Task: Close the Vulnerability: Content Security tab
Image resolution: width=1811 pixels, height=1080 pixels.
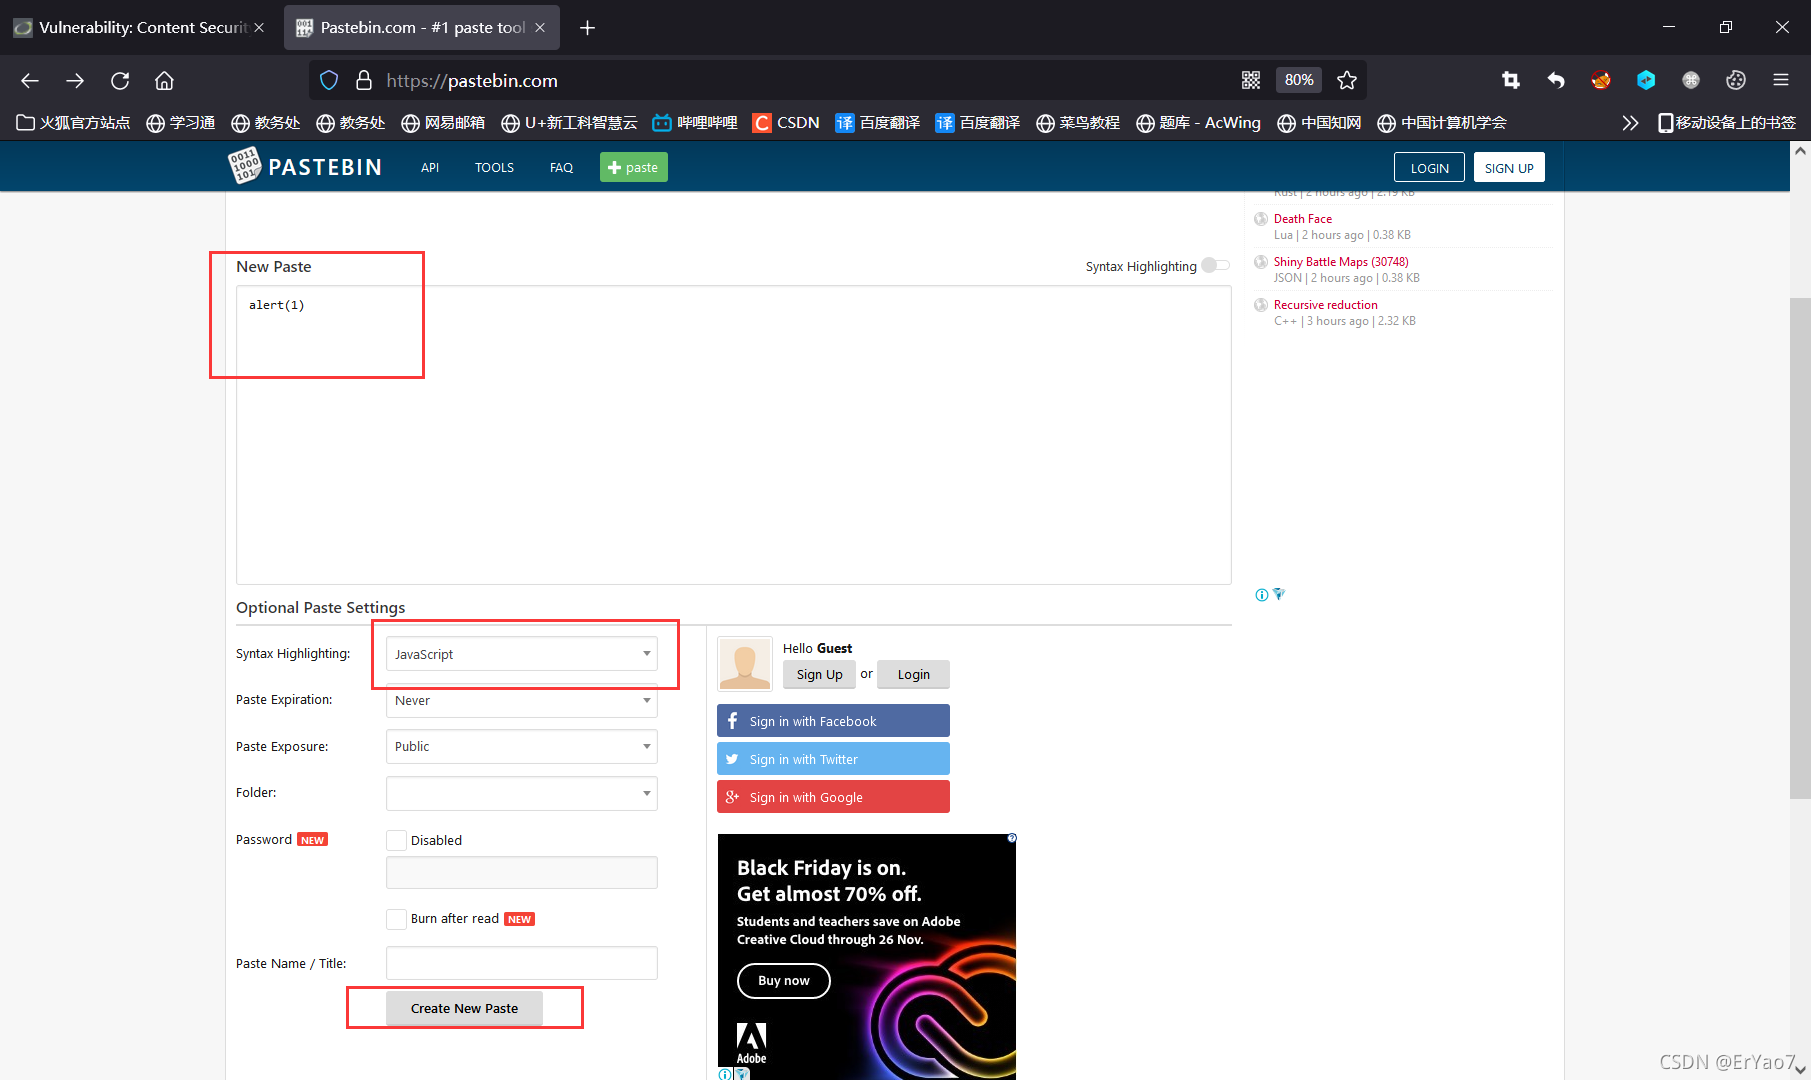Action: 259,28
